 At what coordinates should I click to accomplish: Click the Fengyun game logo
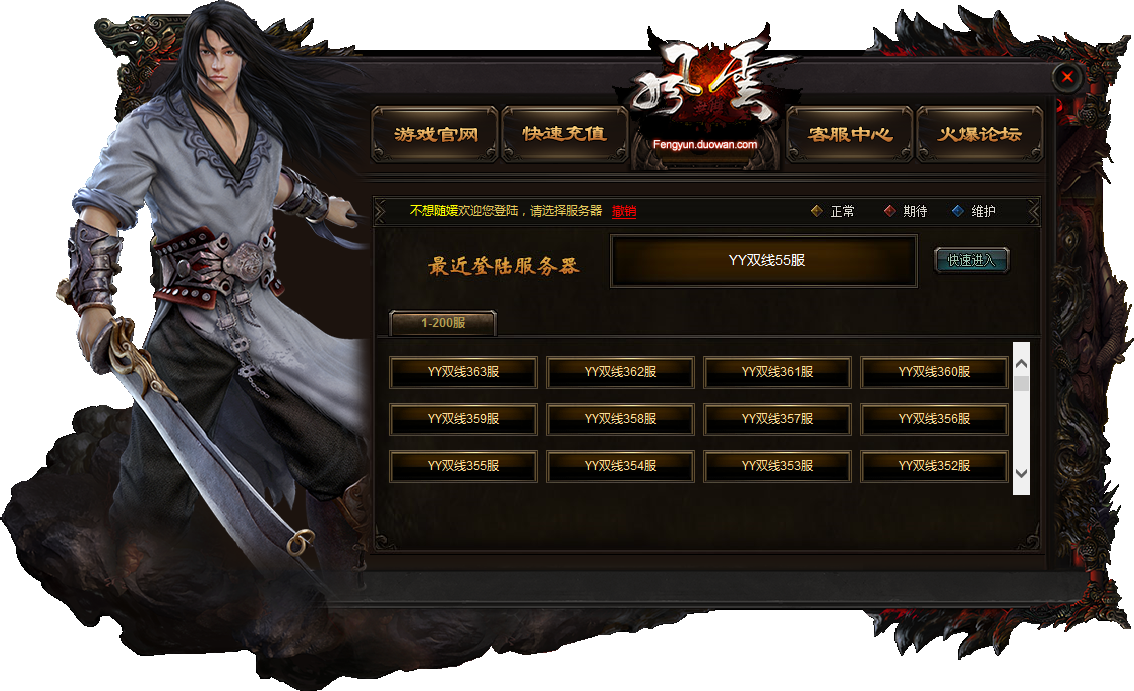pyautogui.click(x=705, y=94)
